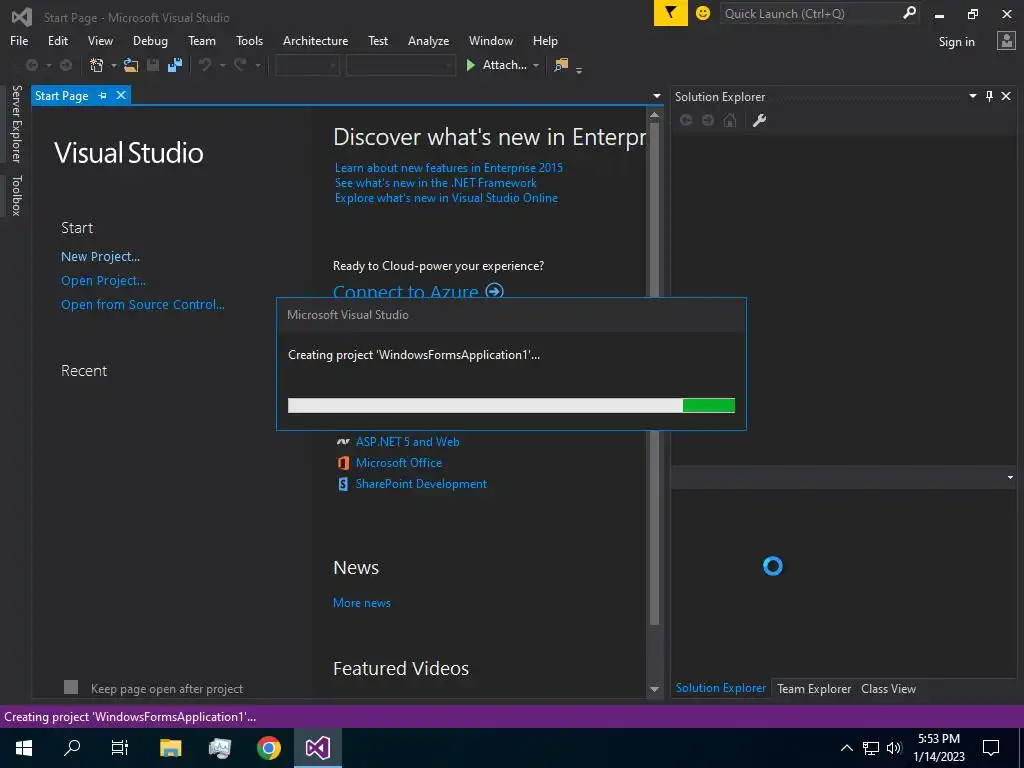1024x768 pixels.
Task: Click the account avatar icon beside Sign in
Action: 1006,41
